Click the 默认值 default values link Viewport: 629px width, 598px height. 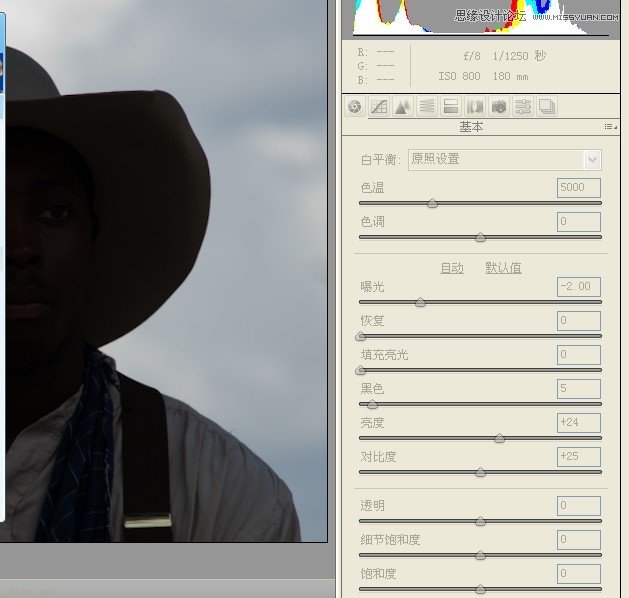(503, 268)
